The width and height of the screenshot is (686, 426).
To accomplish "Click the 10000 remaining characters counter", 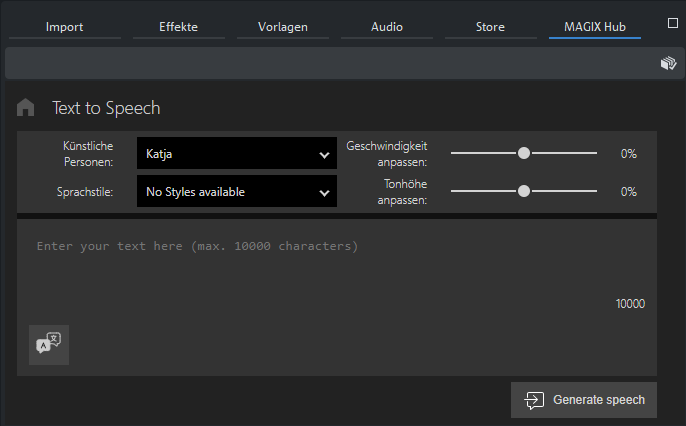I will 630,304.
